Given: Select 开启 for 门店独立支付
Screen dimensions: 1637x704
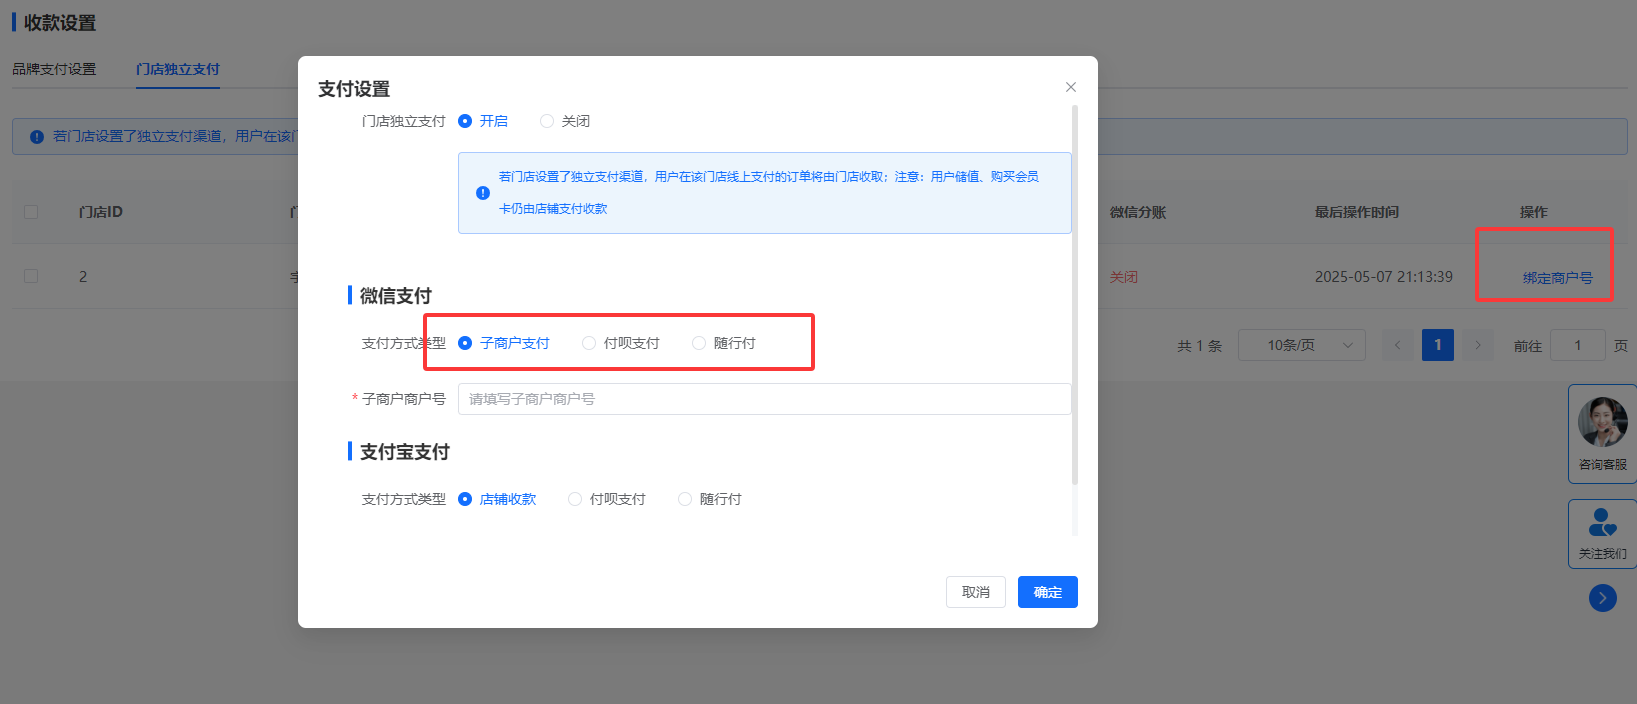Looking at the screenshot, I should point(483,121).
